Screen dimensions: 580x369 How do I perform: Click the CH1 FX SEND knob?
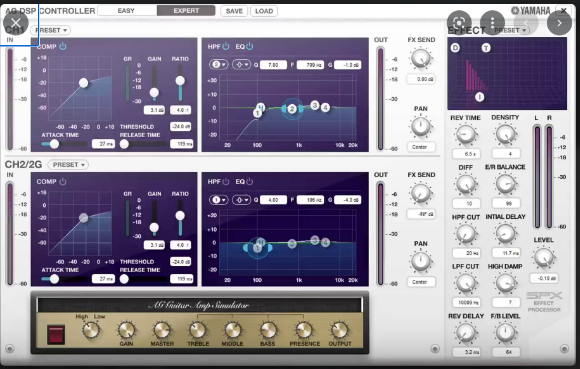pyautogui.click(x=421, y=58)
